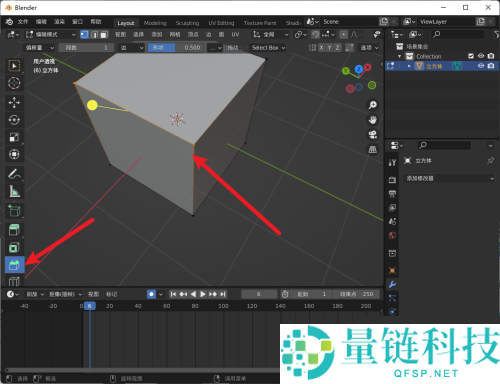Select the Add Cube tool

(x=14, y=211)
